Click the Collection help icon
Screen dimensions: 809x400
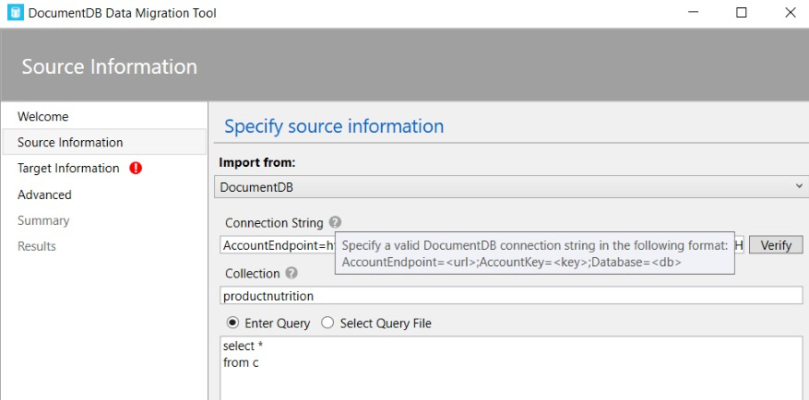[x=291, y=272]
